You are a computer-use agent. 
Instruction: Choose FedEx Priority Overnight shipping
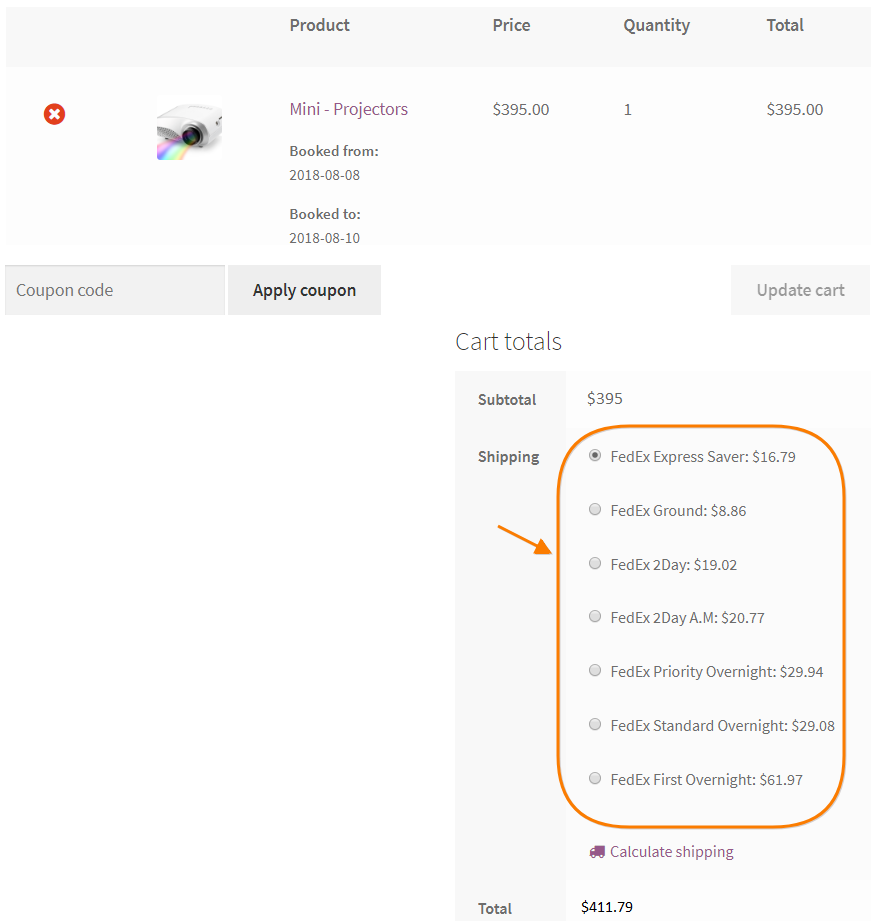click(595, 670)
